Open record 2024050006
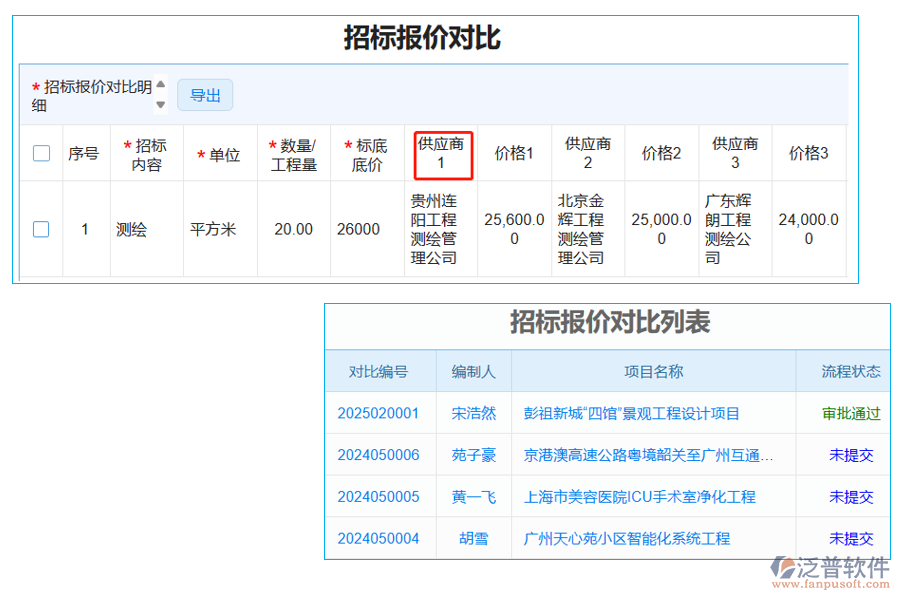The image size is (900, 600). 380,454
